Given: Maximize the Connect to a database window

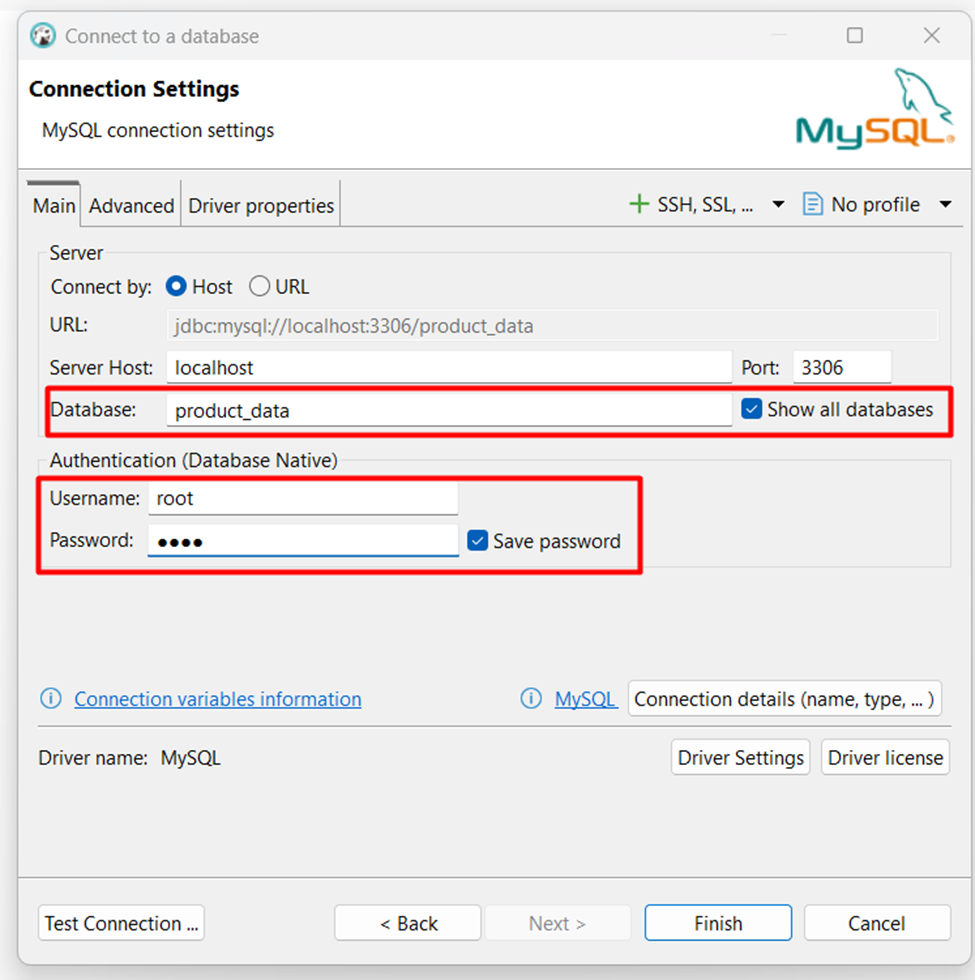Looking at the screenshot, I should click(854, 35).
